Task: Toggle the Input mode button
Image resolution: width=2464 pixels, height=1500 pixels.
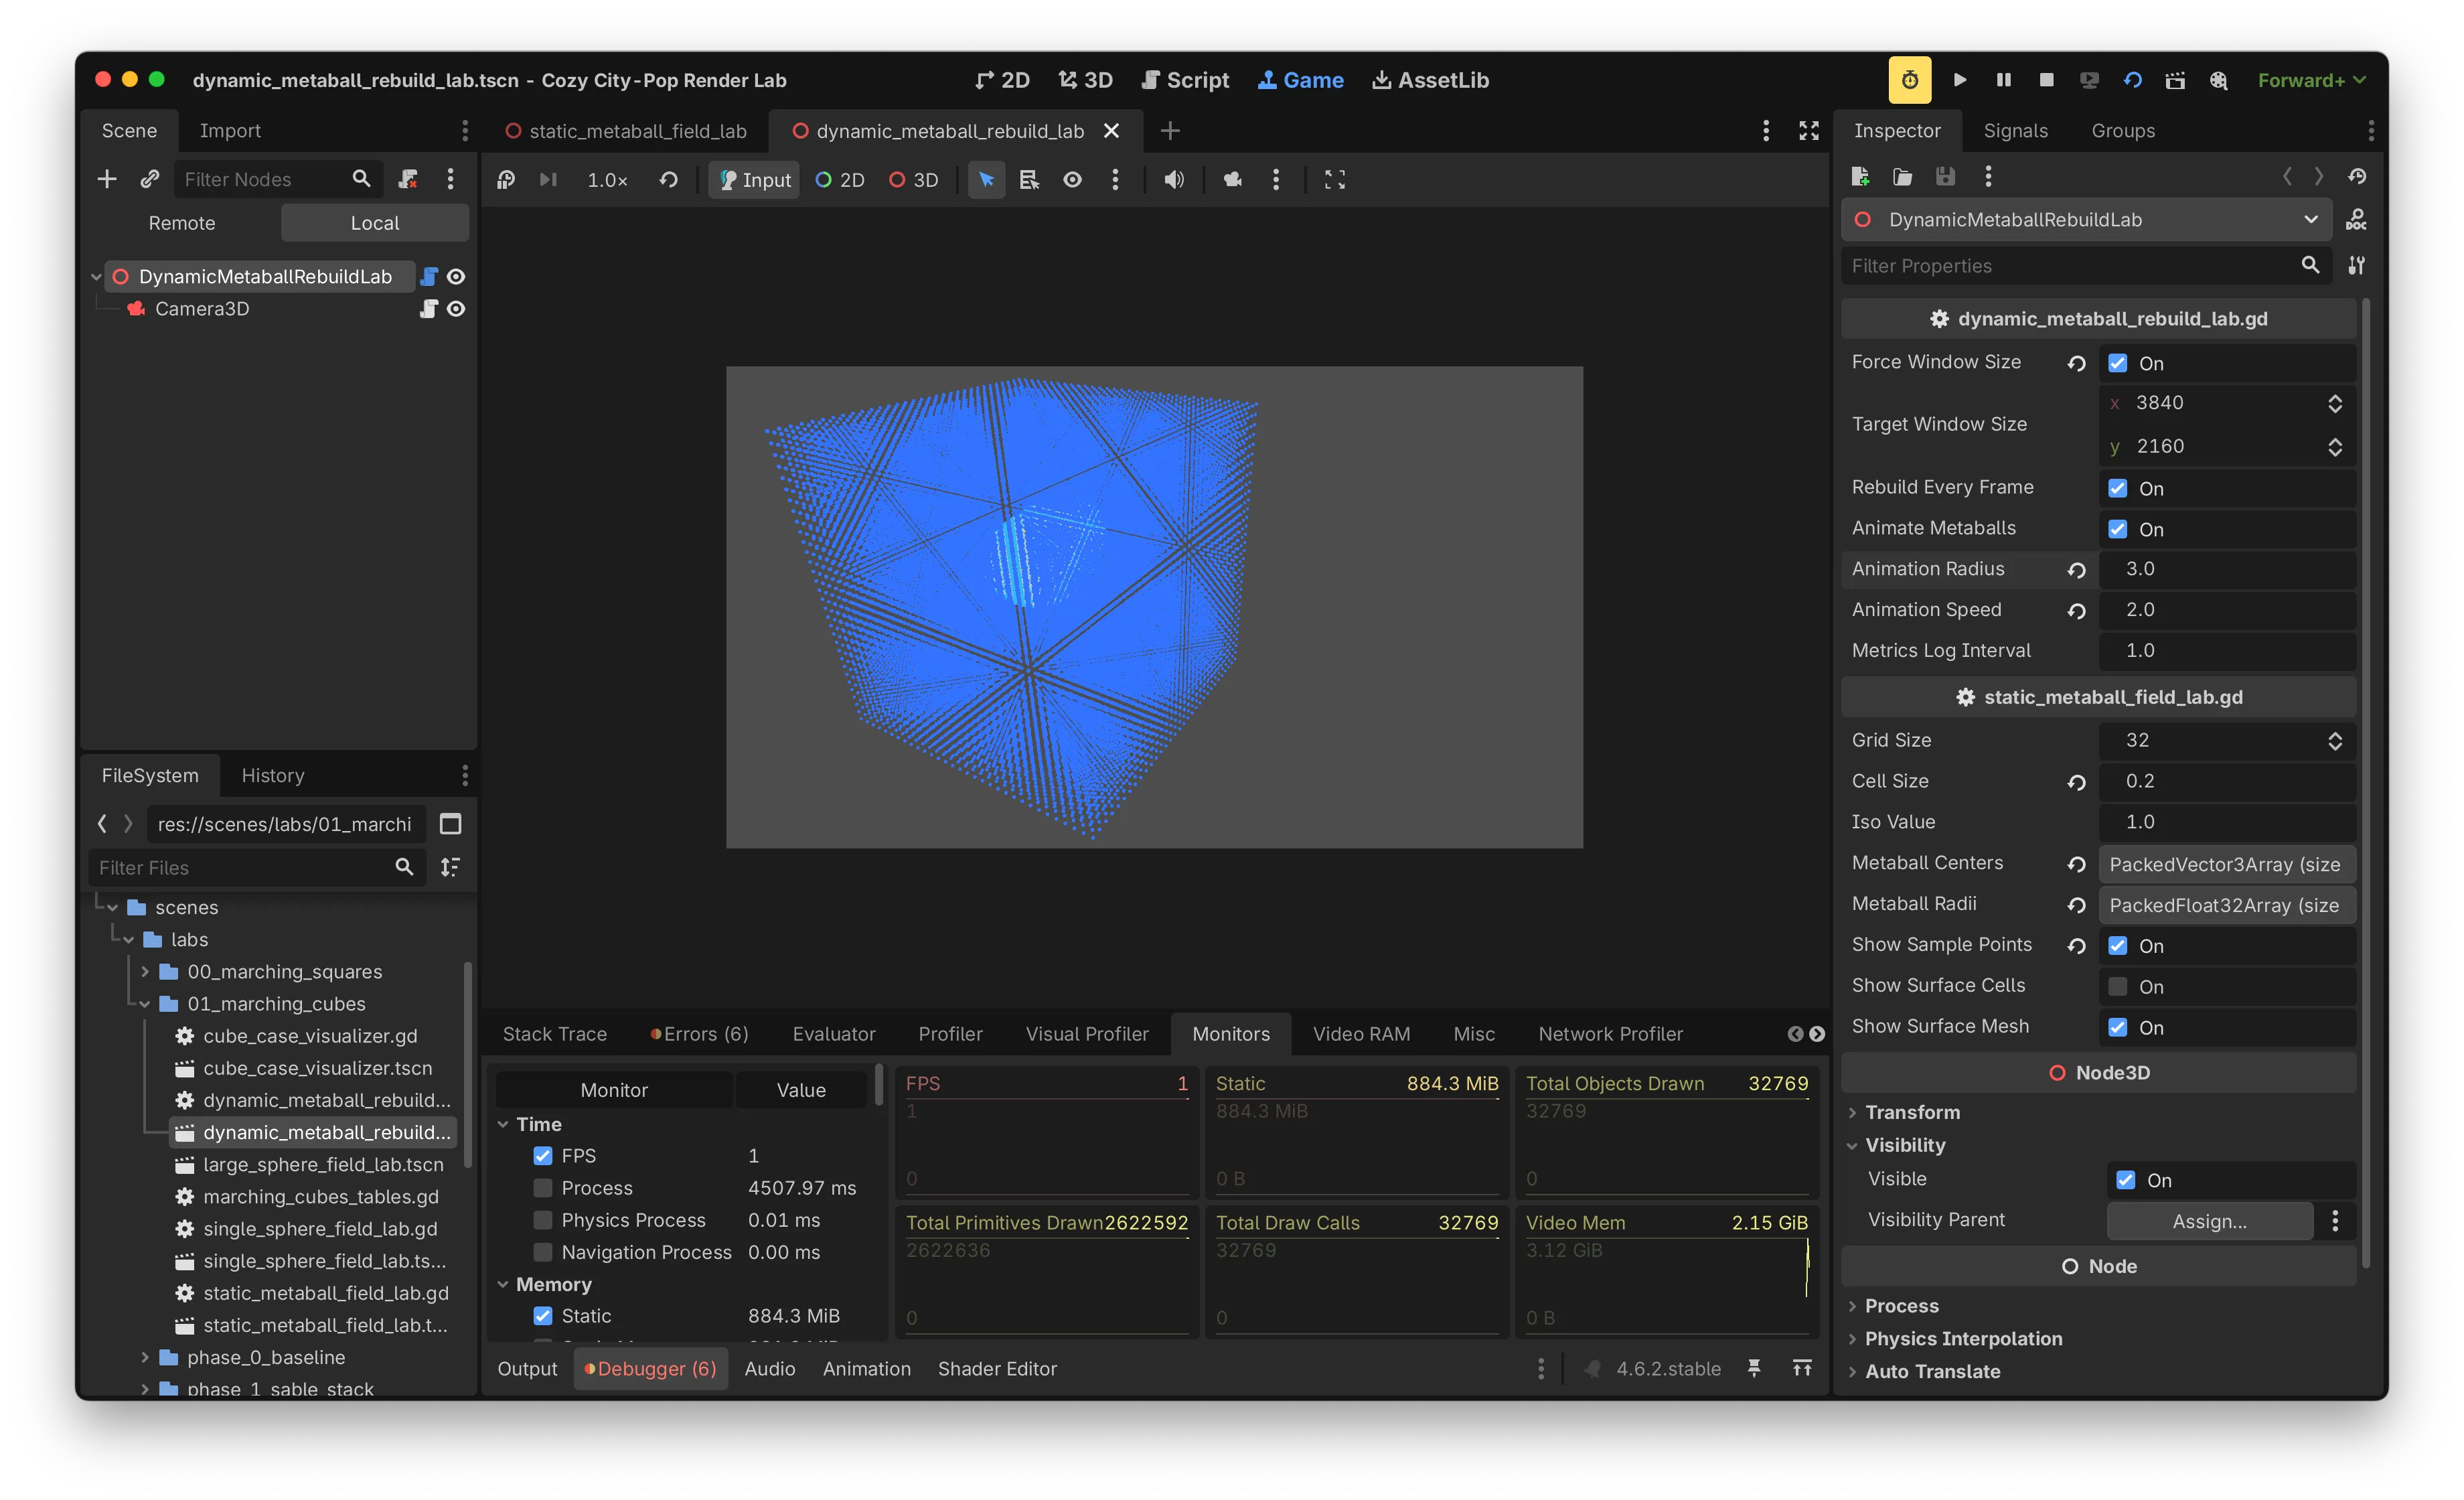Action: 755,179
